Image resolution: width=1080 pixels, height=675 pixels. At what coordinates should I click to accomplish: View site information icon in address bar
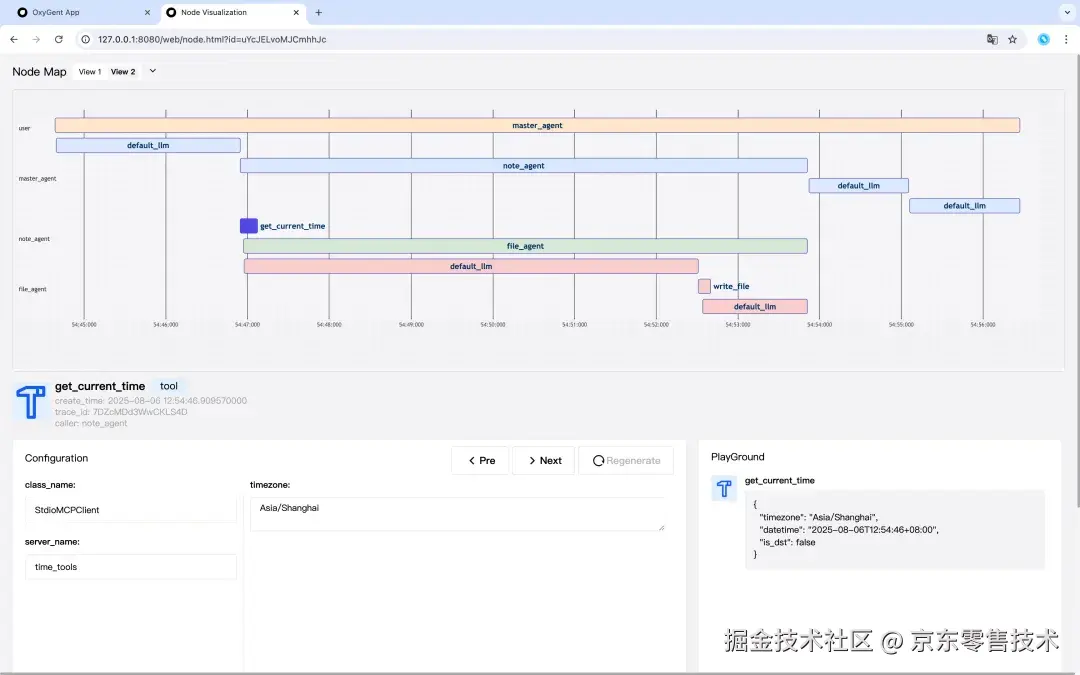[x=85, y=39]
